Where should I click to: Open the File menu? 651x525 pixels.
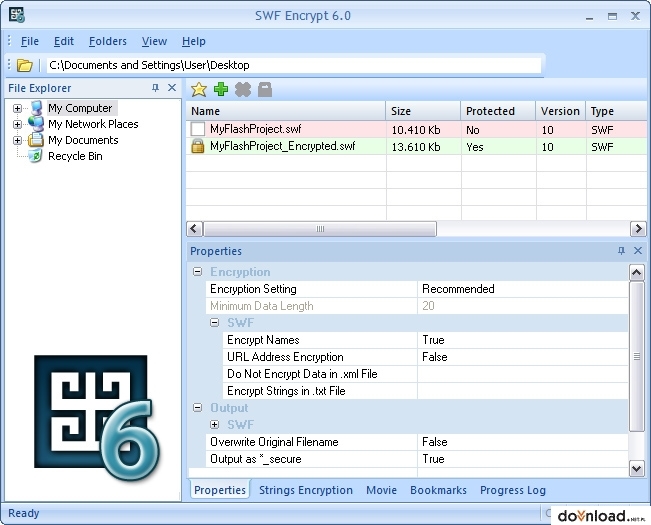pos(30,41)
